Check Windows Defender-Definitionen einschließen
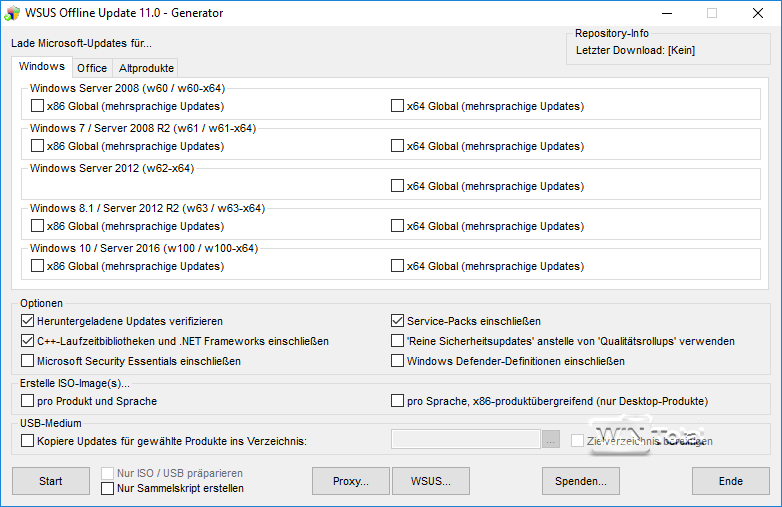 [x=398, y=361]
